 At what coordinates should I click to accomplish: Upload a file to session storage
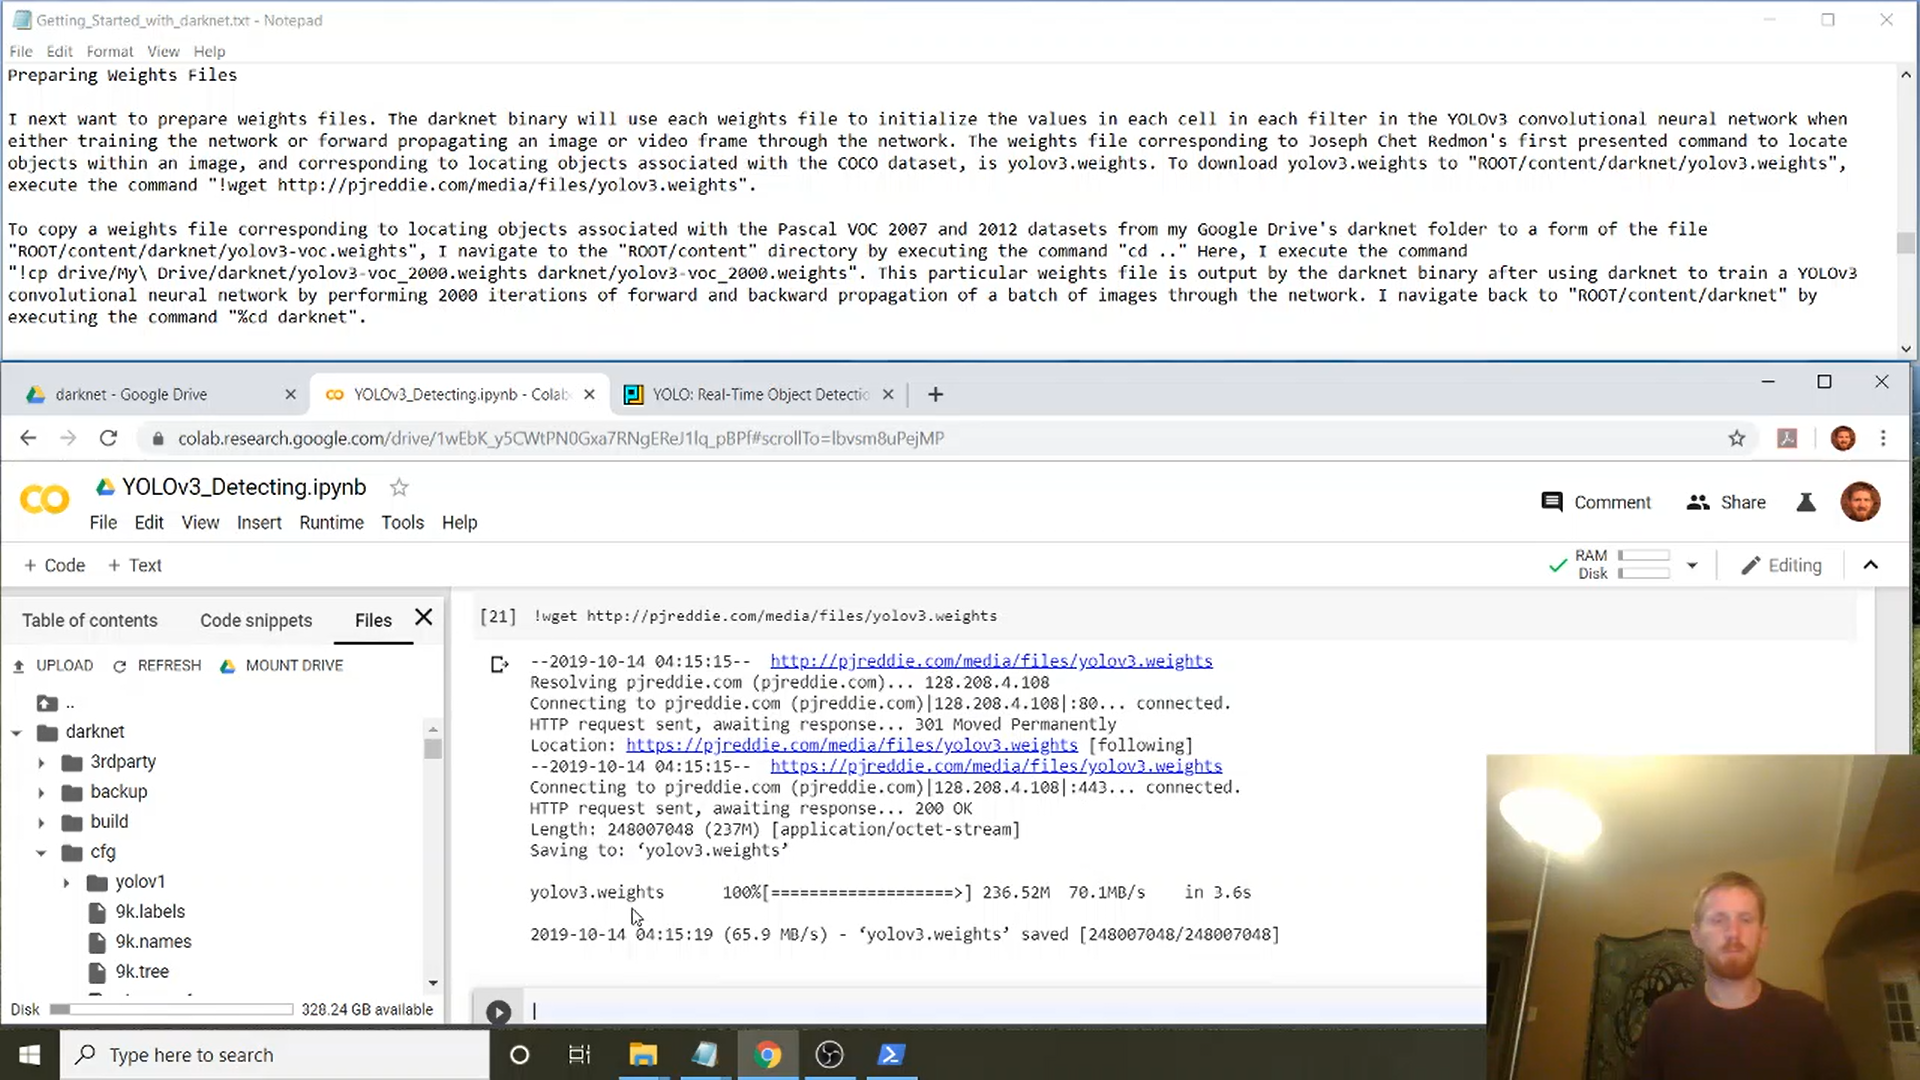[53, 666]
